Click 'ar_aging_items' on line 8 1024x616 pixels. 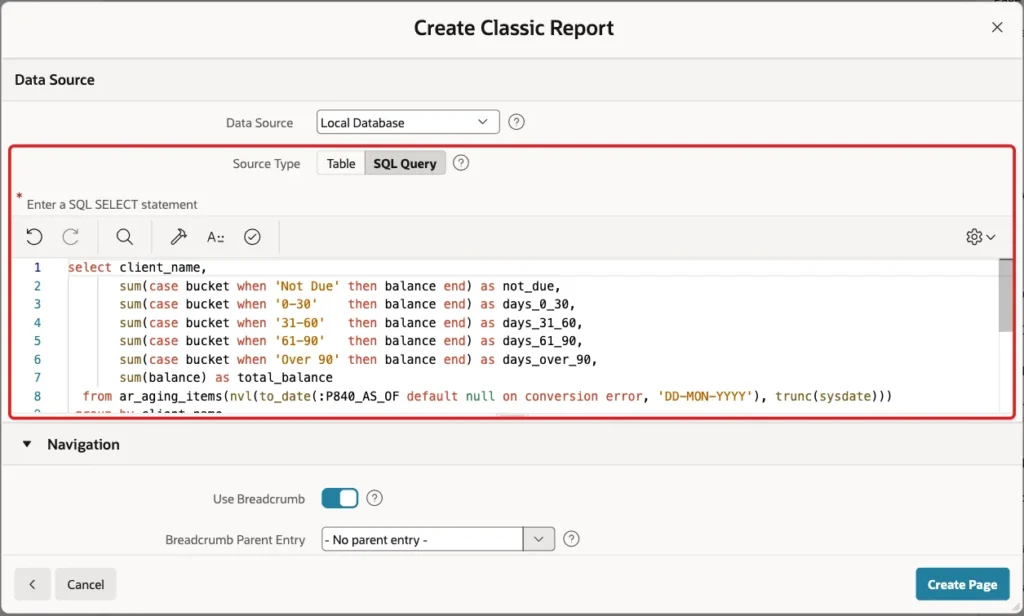(170, 396)
